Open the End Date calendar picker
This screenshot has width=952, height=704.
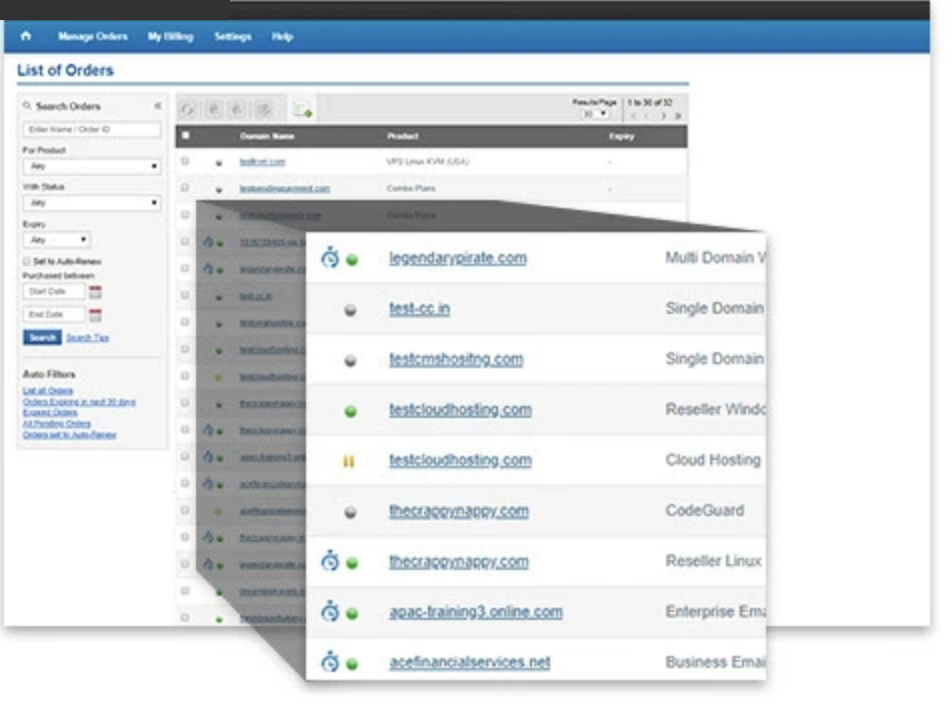click(x=95, y=314)
